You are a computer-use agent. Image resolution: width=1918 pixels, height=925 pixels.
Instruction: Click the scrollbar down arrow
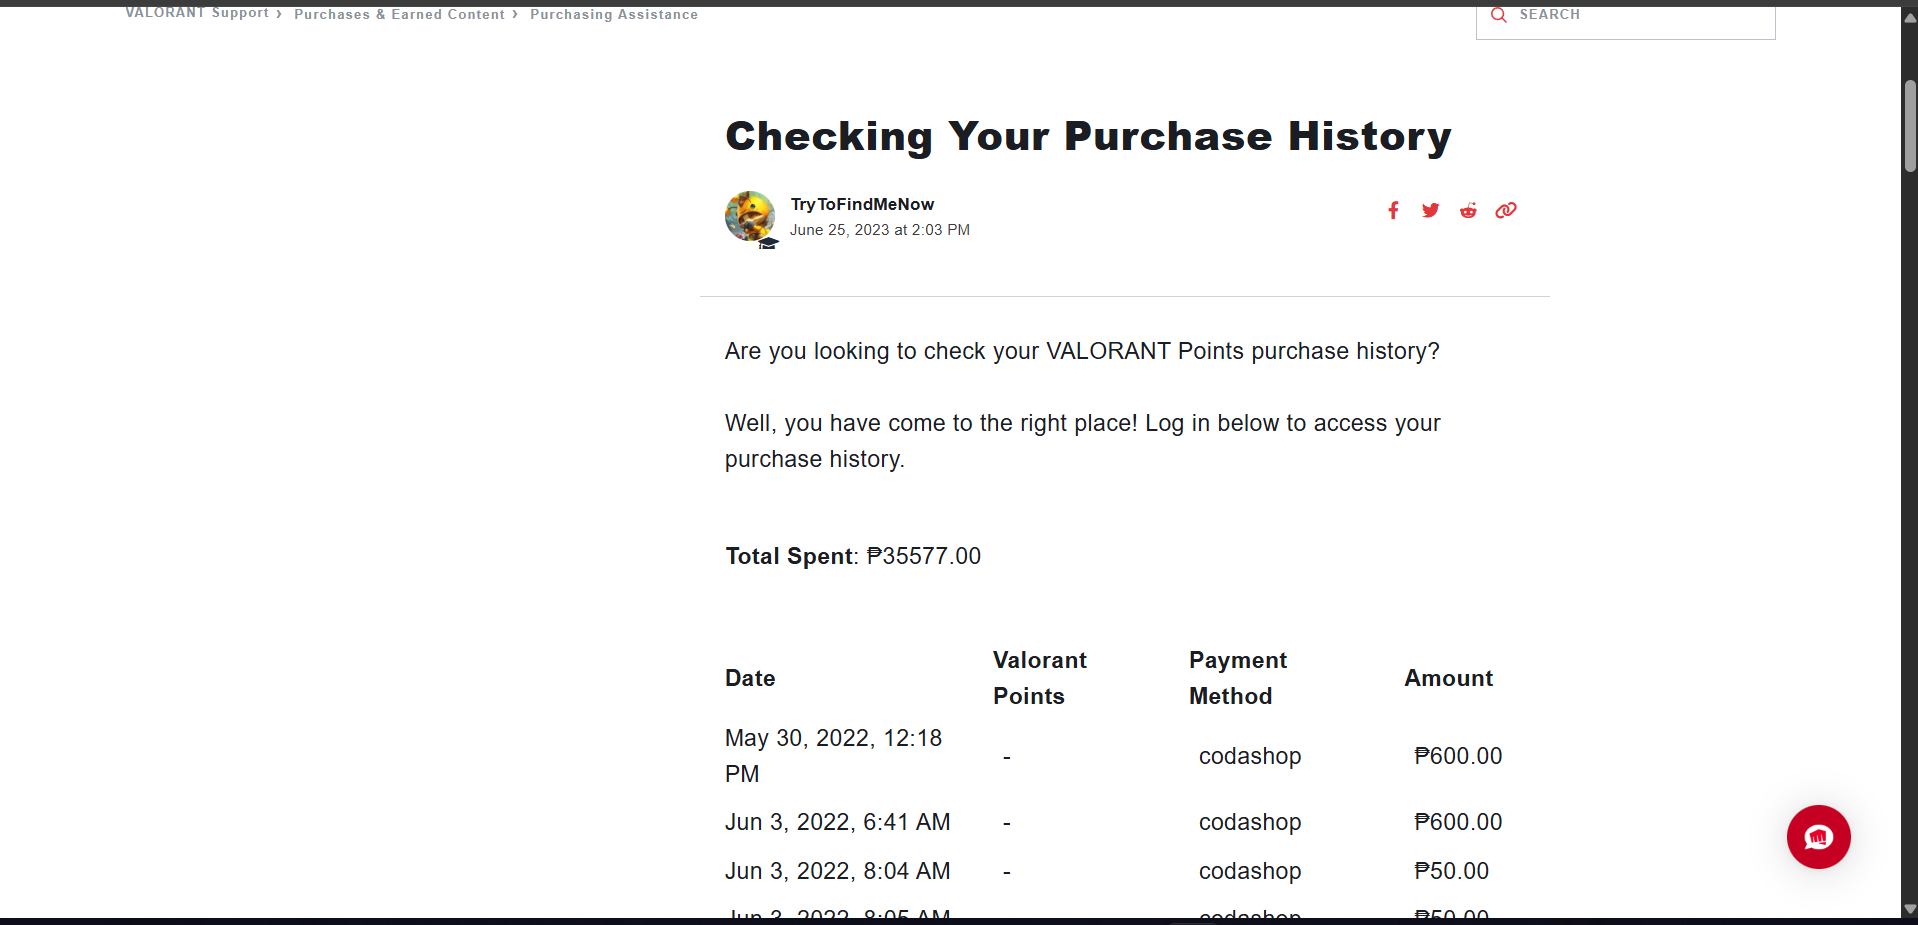1910,909
